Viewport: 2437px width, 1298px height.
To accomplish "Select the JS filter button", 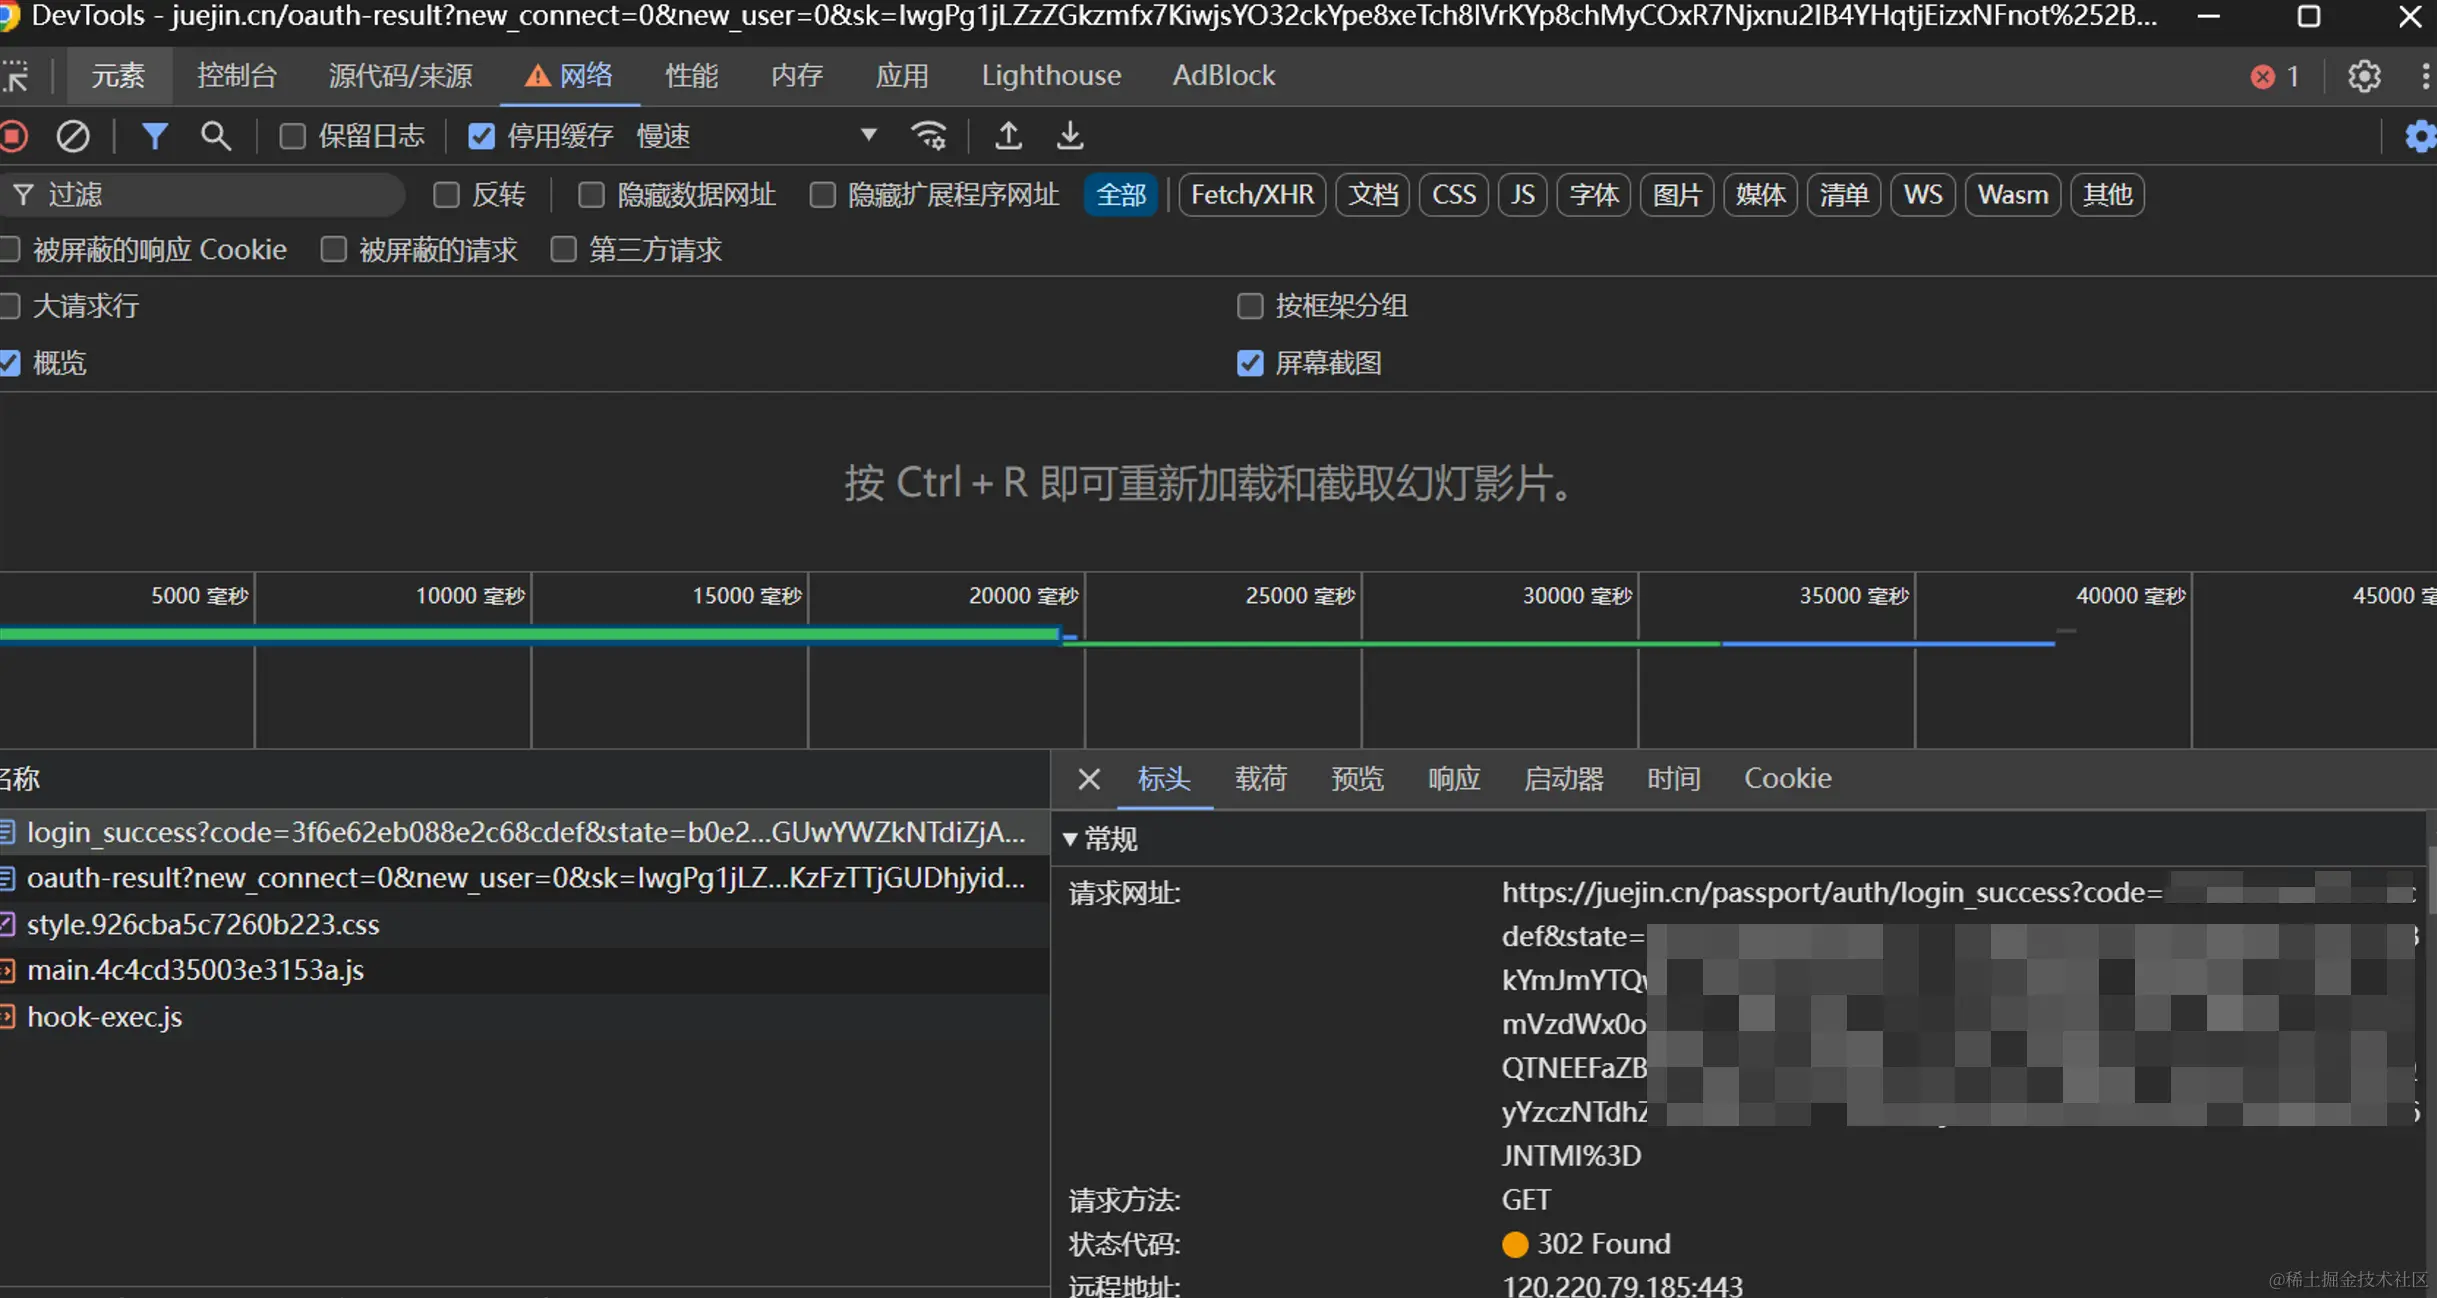I will click(x=1522, y=195).
